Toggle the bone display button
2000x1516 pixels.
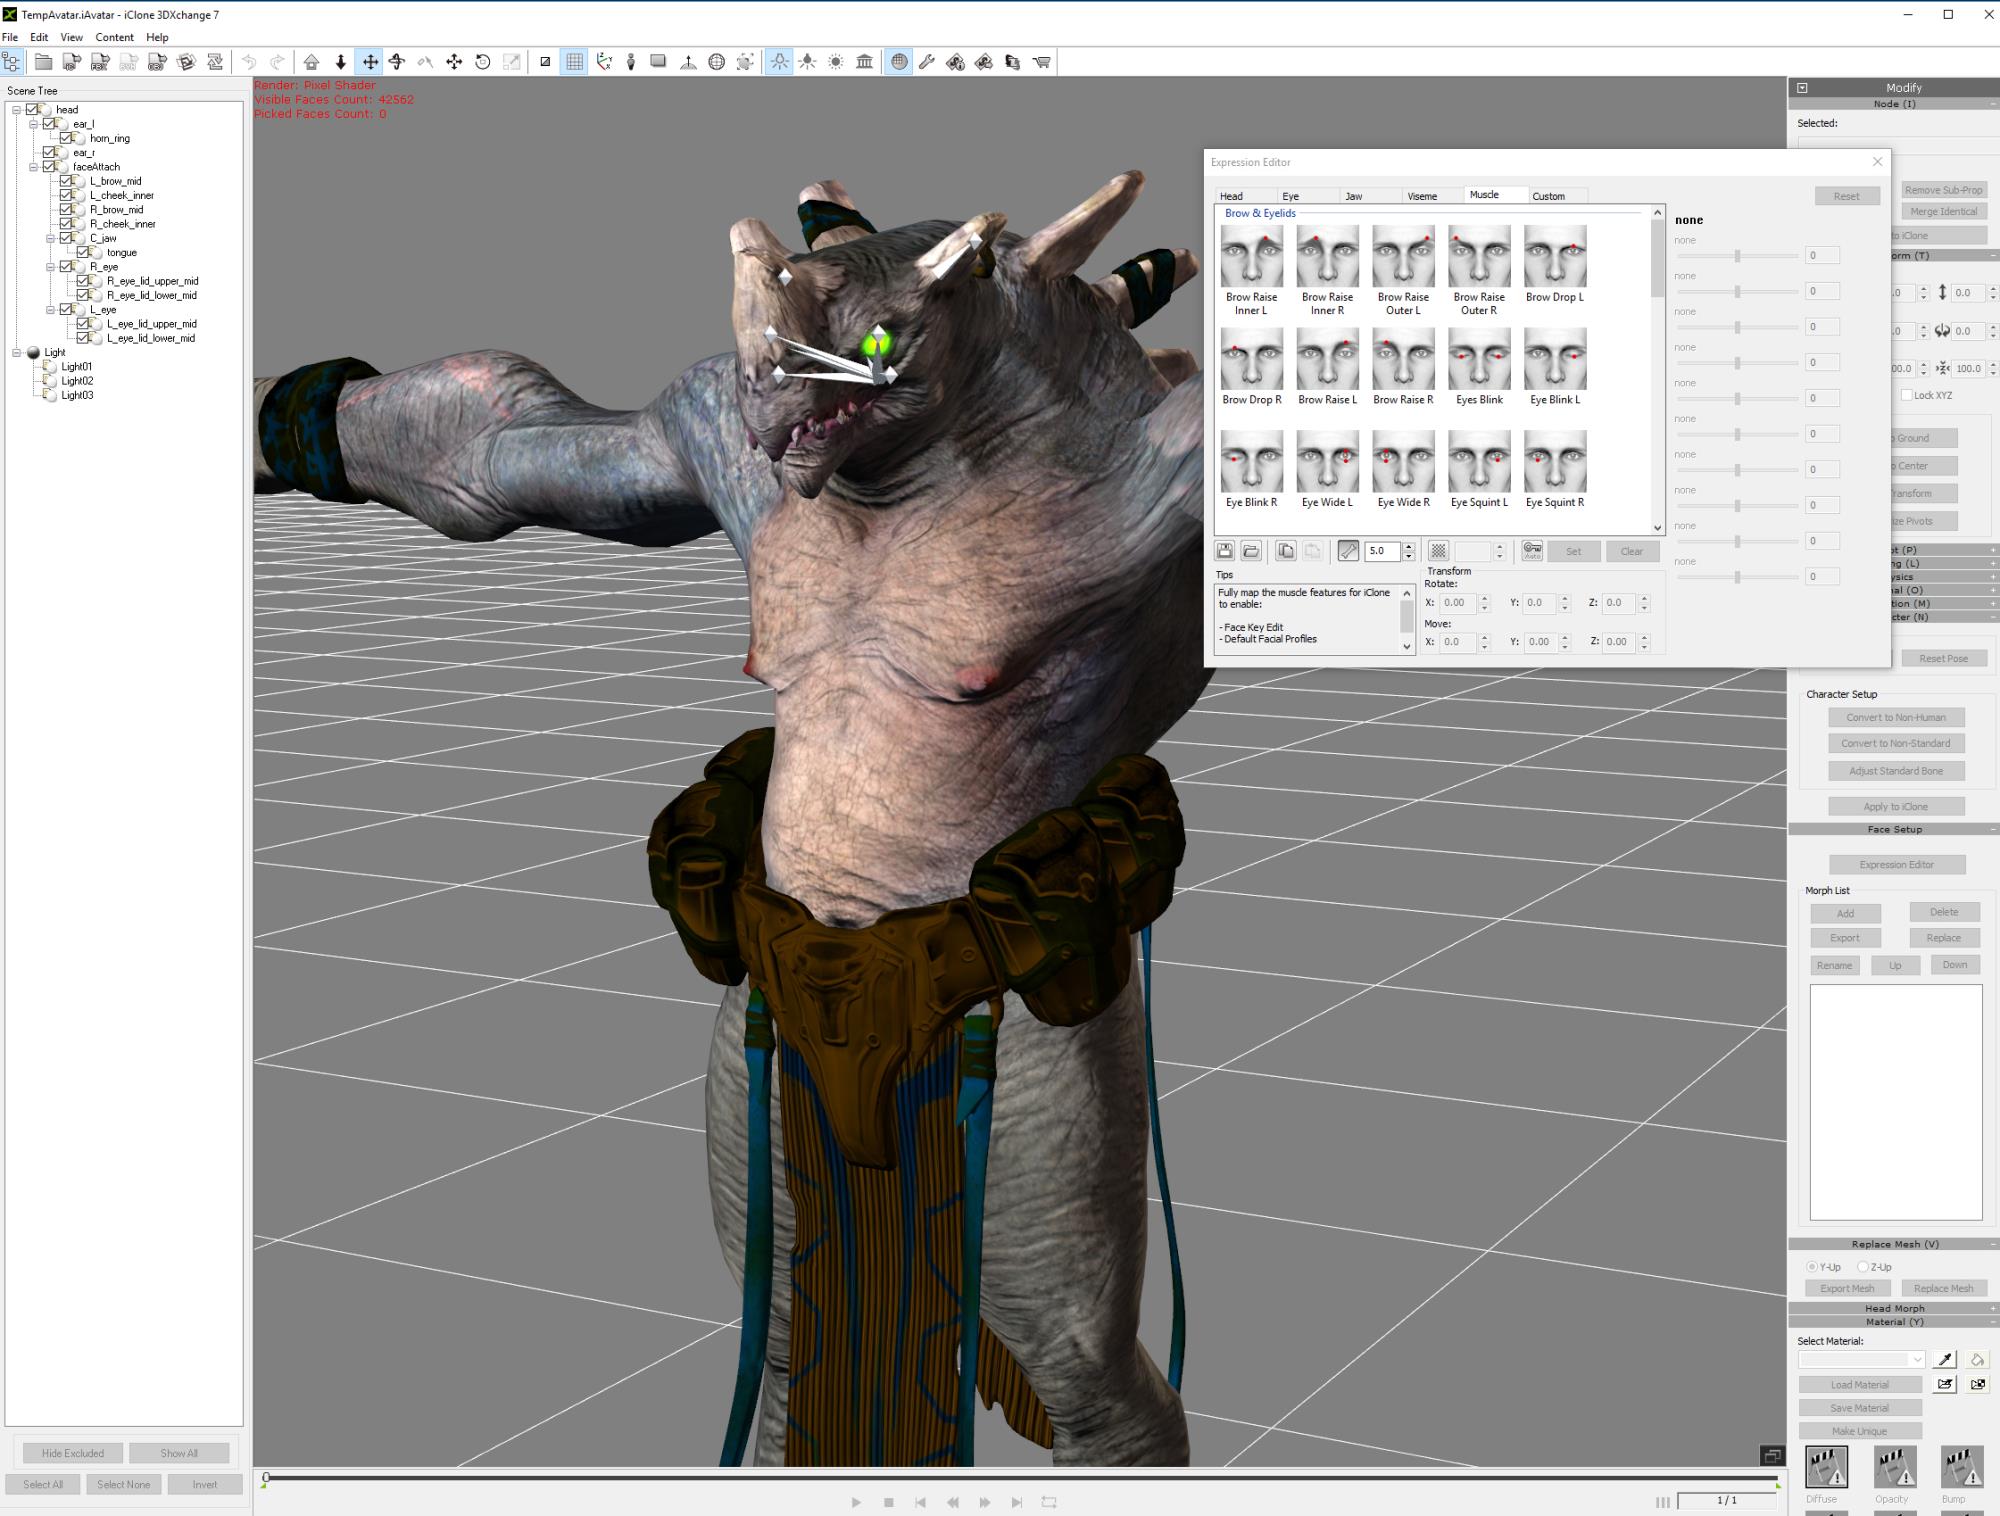1348,551
